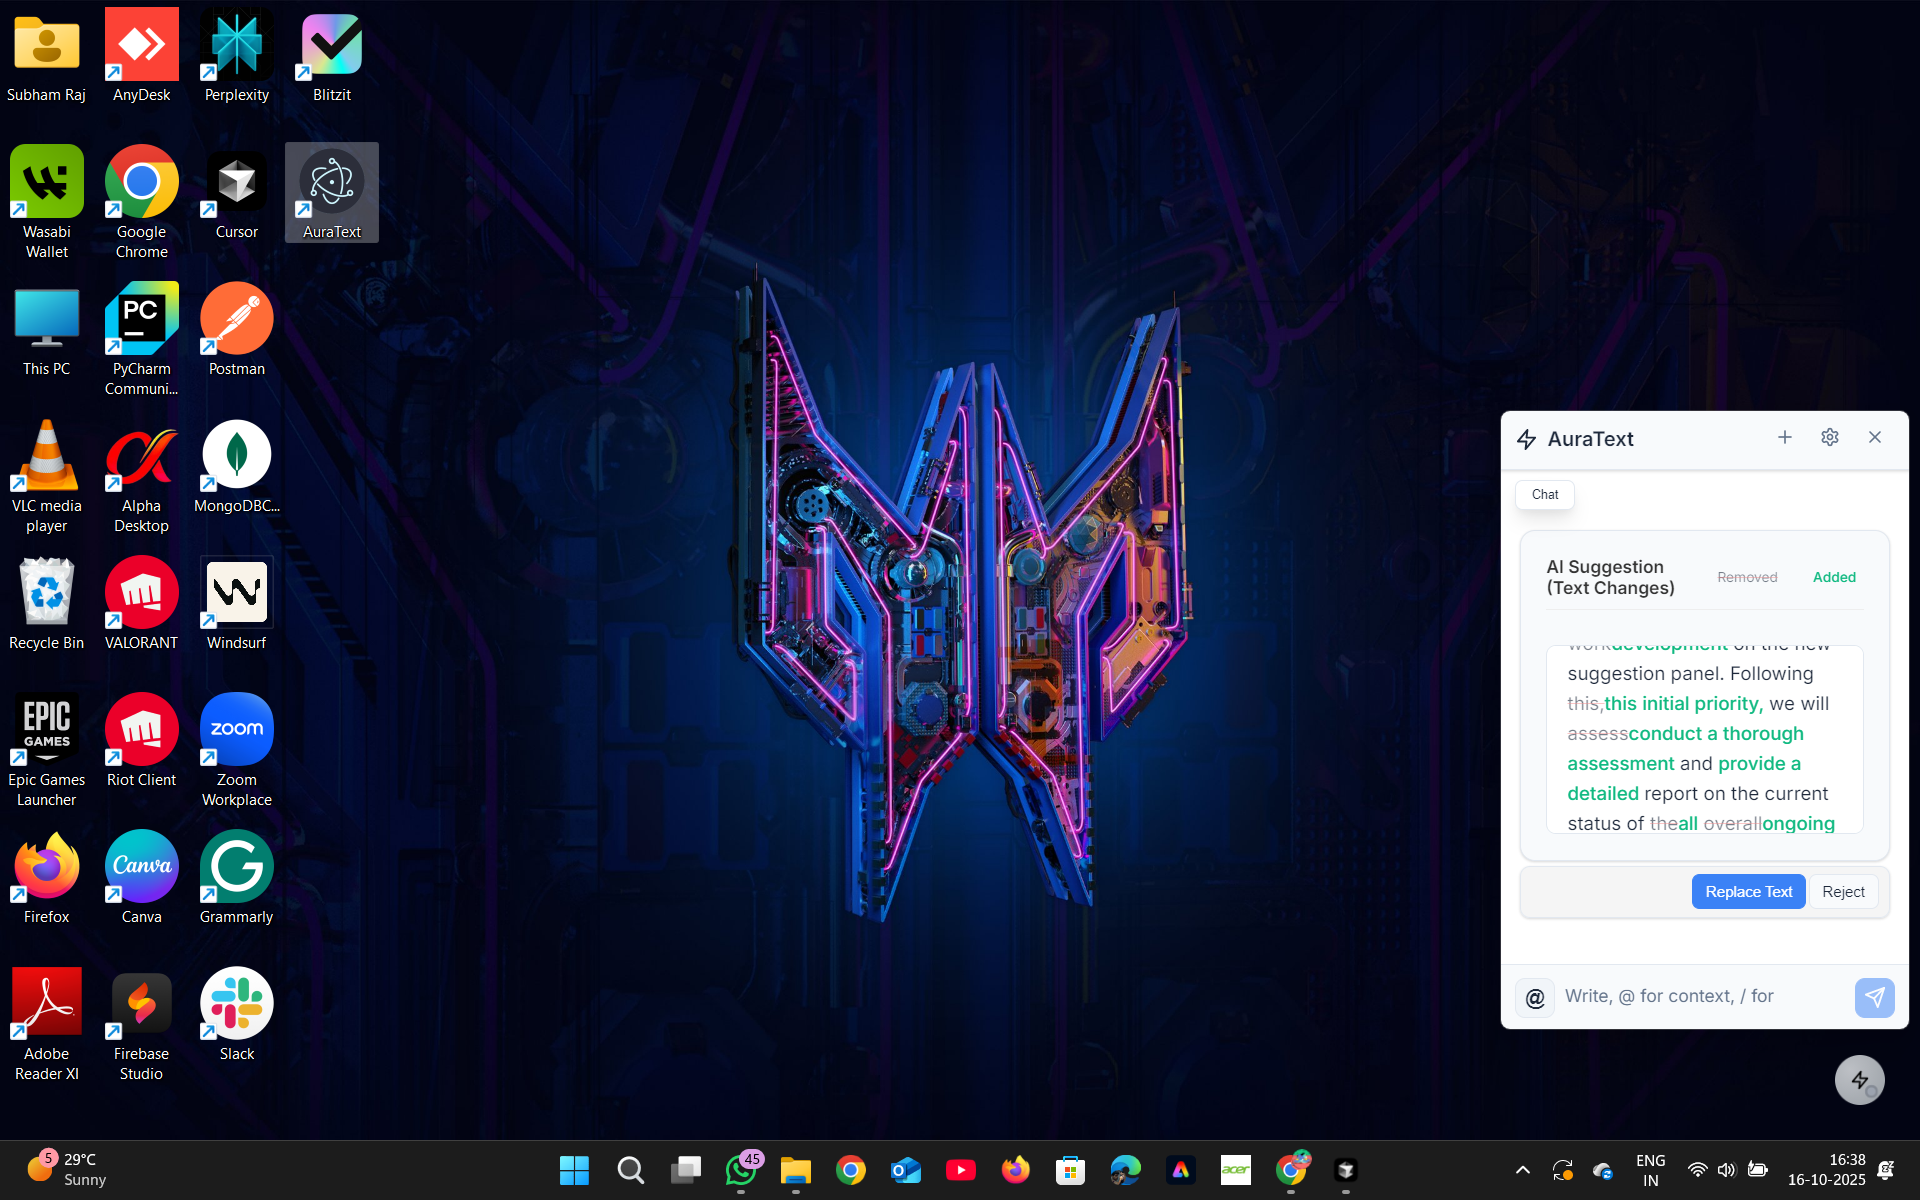Click AuraText lightning logo in panel header
Screen dimensions: 1920x1200
(1526, 439)
